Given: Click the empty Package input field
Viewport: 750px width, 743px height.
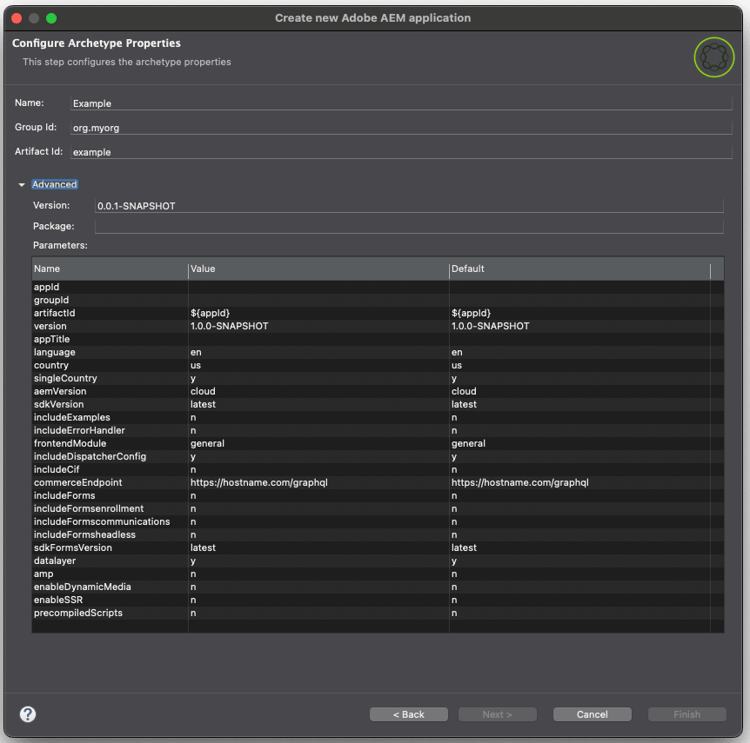Looking at the screenshot, I should point(409,226).
